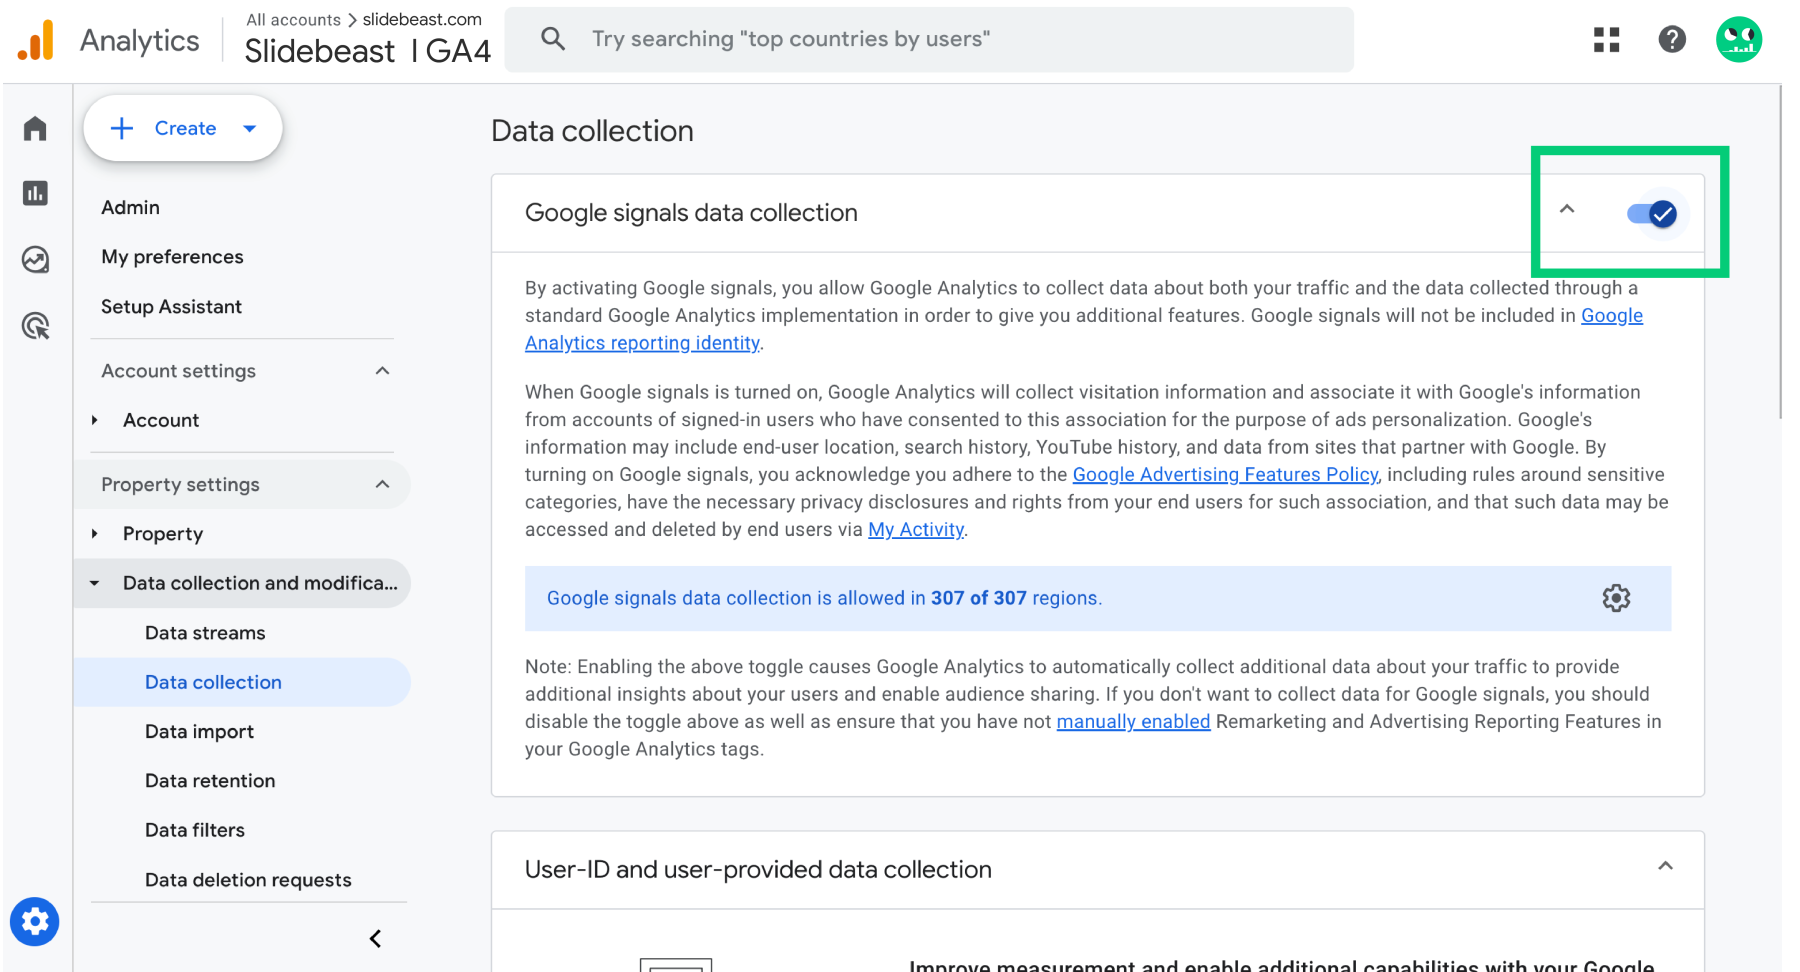Click the All accounts breadcrumb

pyautogui.click(x=293, y=19)
